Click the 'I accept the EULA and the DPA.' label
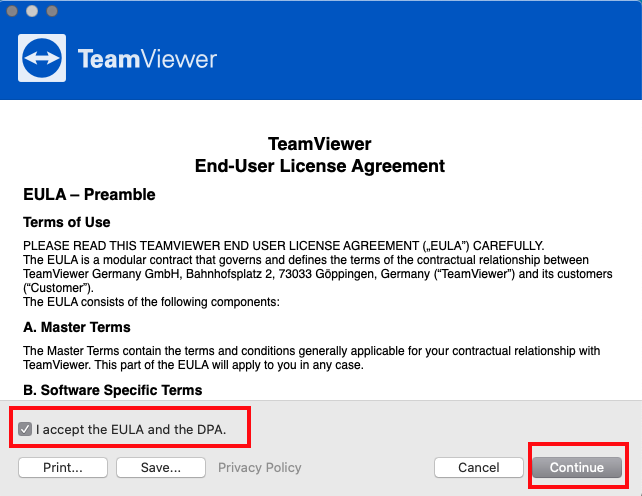642x496 pixels. pyautogui.click(x=131, y=429)
